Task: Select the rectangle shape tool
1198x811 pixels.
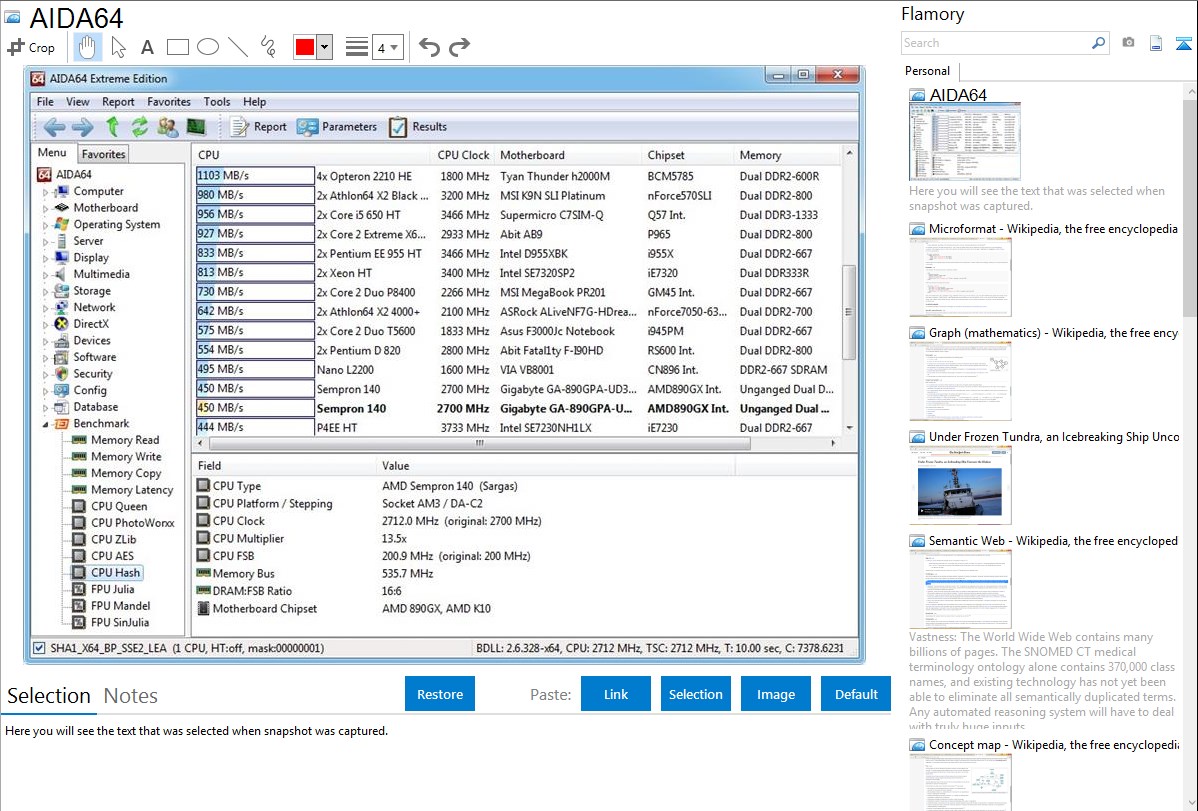Action: point(177,47)
